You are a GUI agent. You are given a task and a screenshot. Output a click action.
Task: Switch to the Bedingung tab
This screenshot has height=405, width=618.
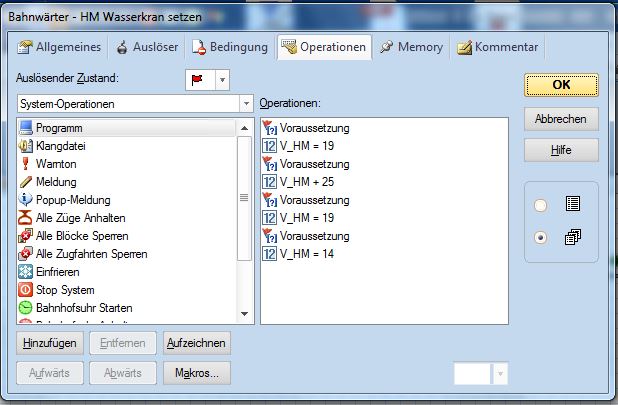point(231,47)
